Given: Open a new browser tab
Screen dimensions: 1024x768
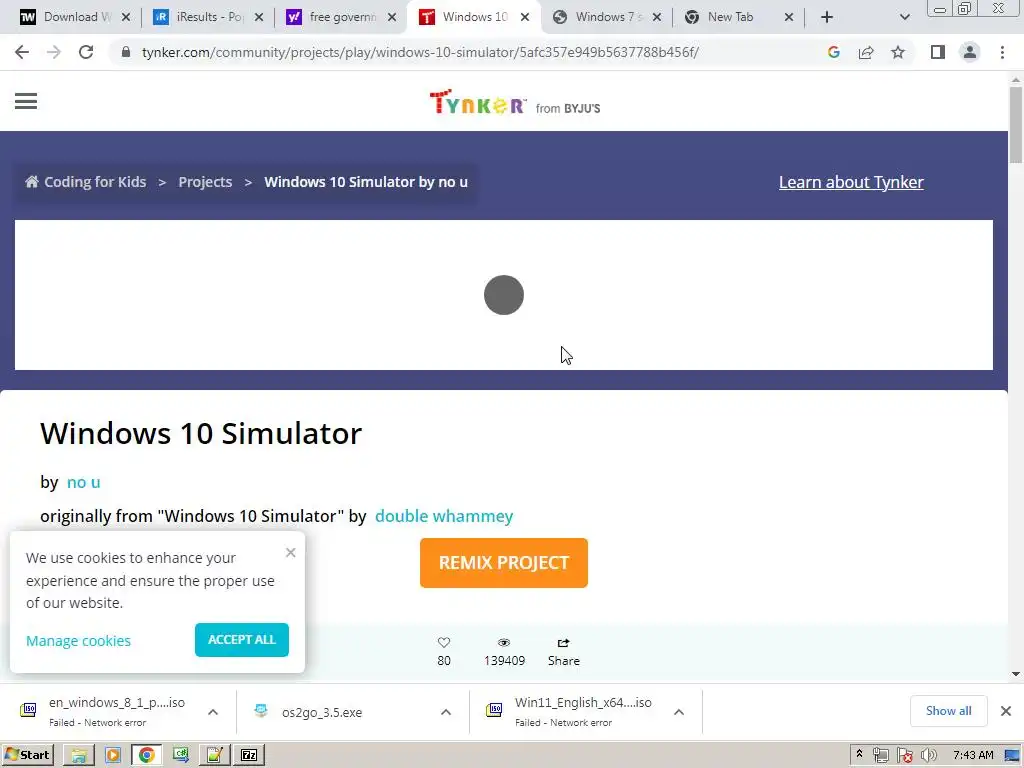Looking at the screenshot, I should tap(827, 17).
